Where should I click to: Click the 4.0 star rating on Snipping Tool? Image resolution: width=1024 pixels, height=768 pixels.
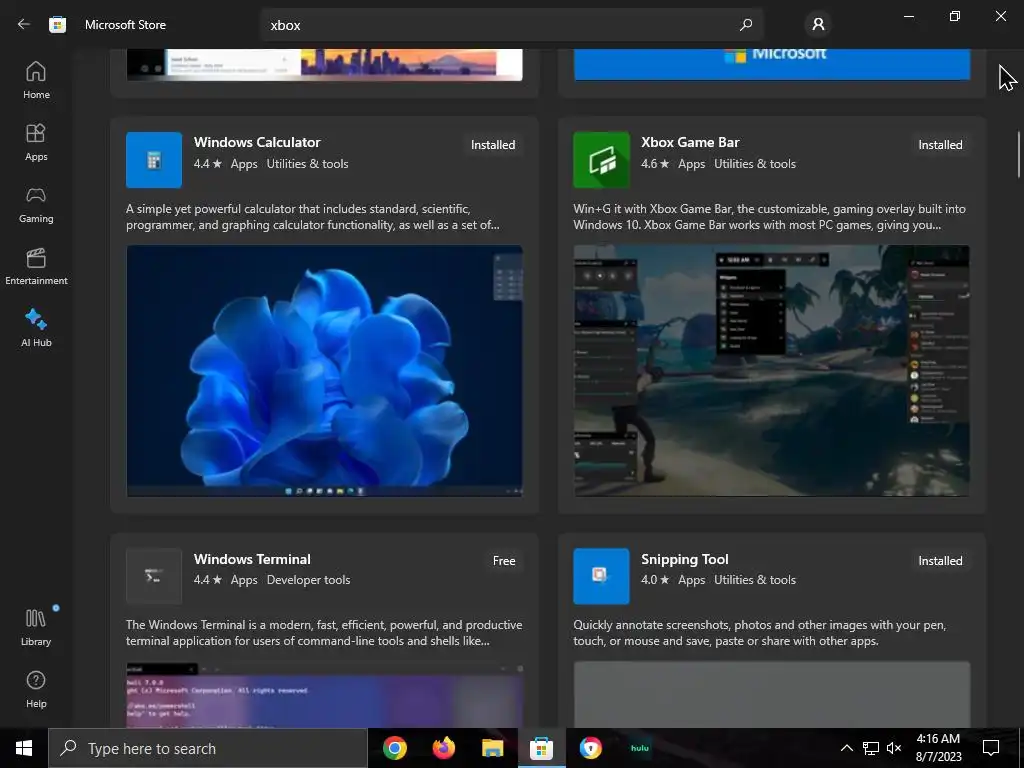(x=655, y=580)
